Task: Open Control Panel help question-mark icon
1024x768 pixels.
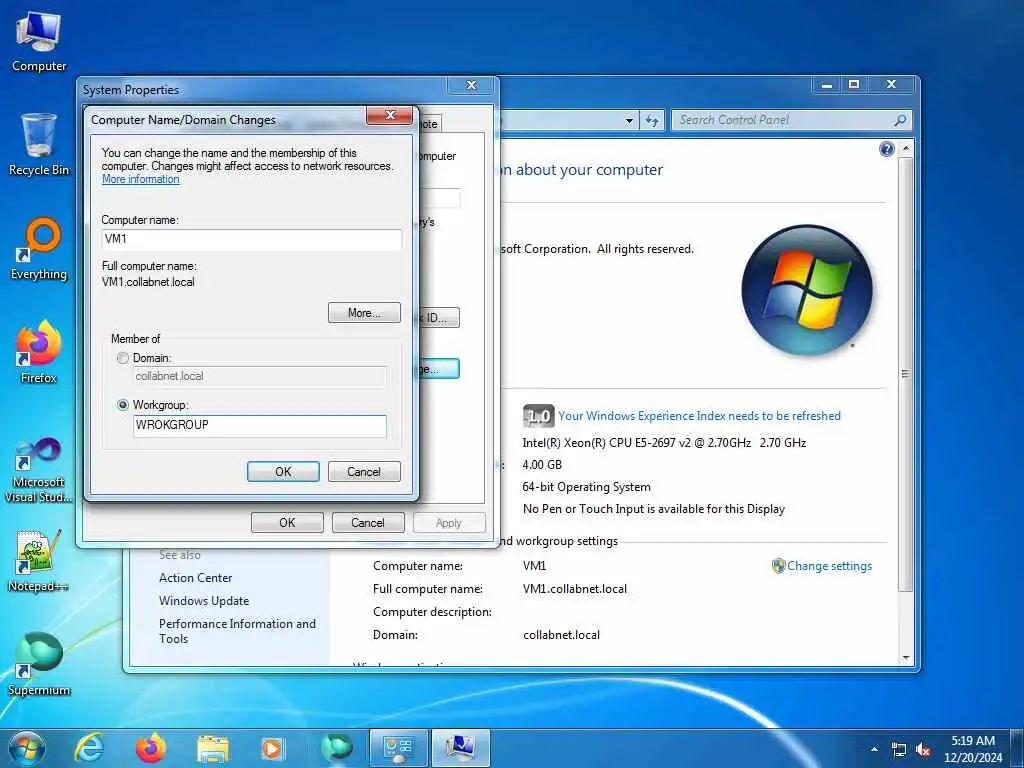Action: coord(886,150)
